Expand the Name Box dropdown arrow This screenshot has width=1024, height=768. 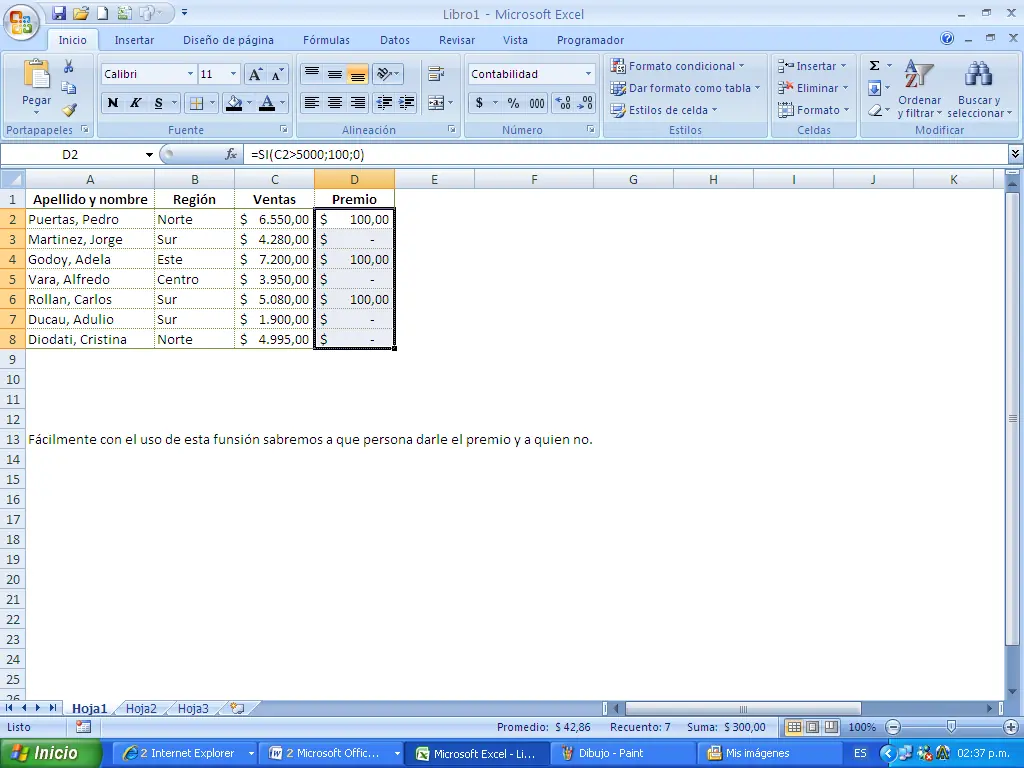coord(149,155)
